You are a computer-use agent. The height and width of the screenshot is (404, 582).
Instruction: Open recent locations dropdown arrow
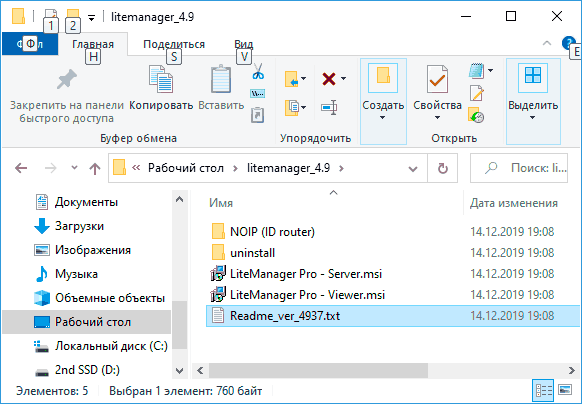coord(74,168)
